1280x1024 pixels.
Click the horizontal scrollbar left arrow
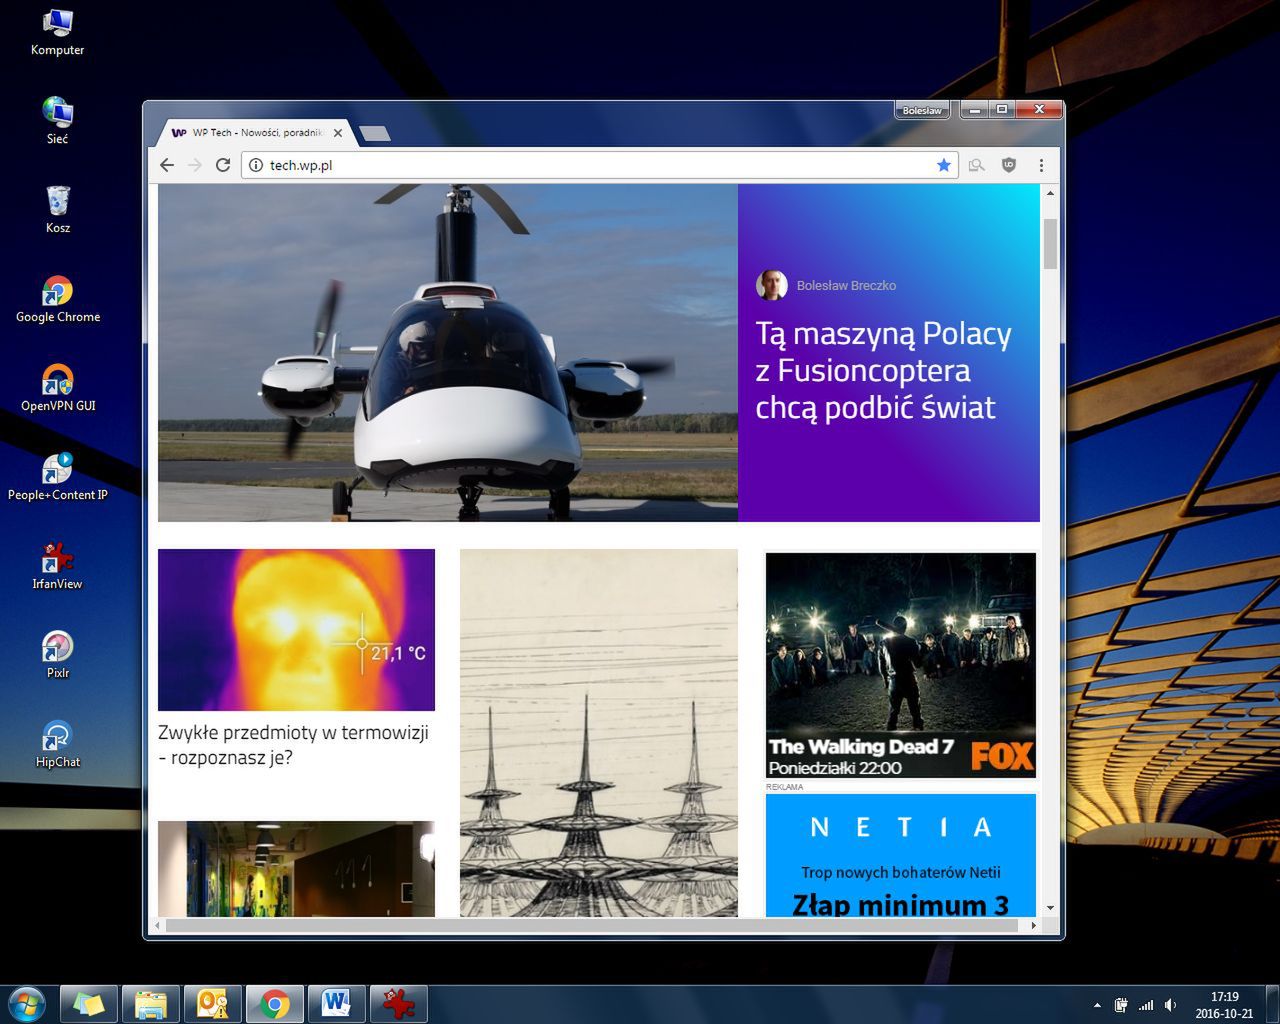pyautogui.click(x=155, y=925)
